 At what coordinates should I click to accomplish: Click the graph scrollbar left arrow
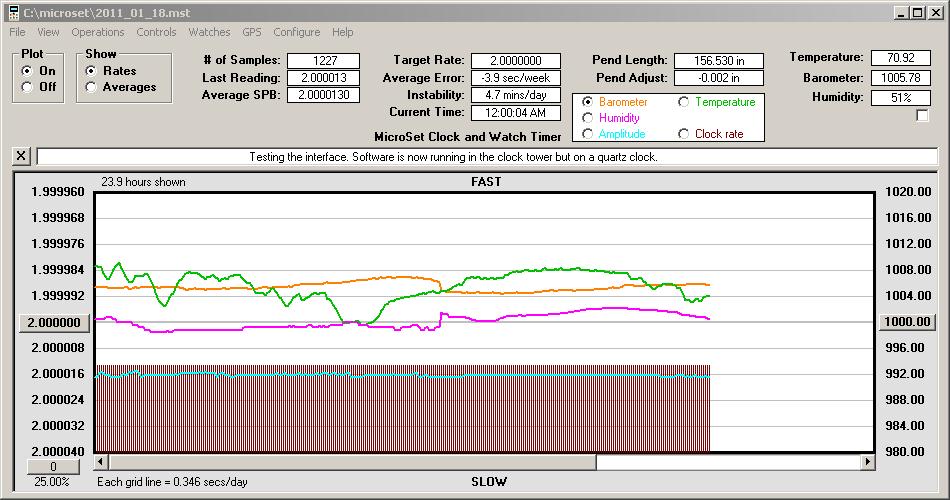pyautogui.click(x=101, y=462)
